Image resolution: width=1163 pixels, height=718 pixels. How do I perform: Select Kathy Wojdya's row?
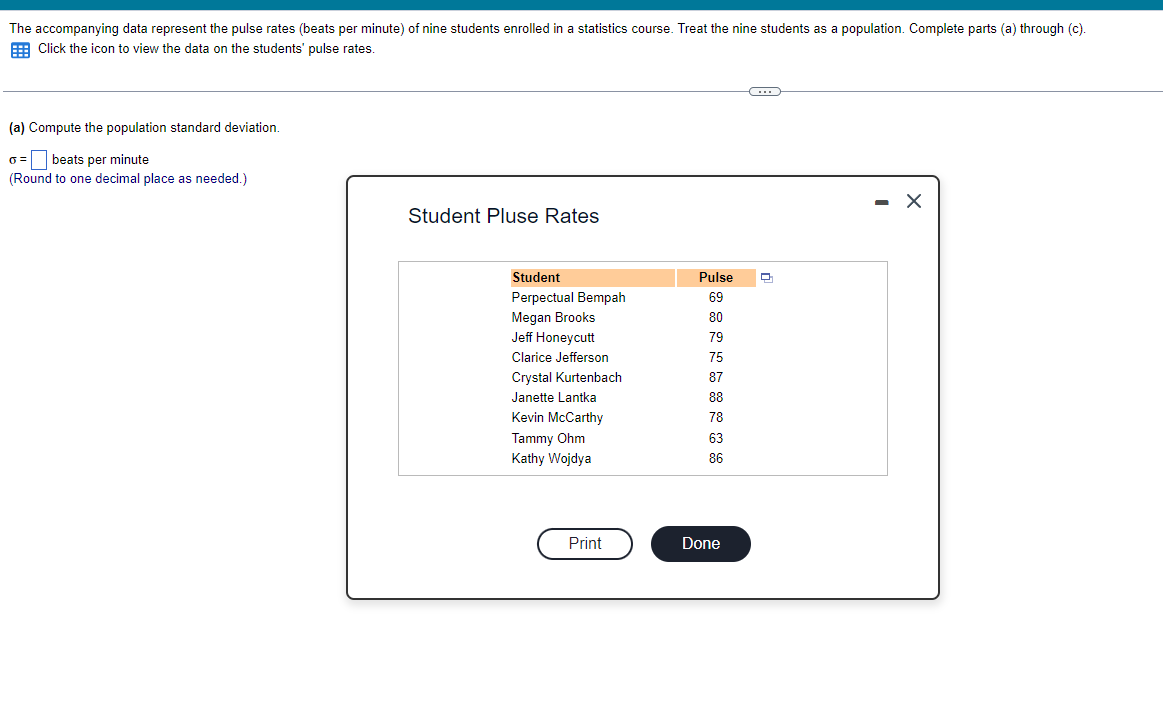pos(550,458)
